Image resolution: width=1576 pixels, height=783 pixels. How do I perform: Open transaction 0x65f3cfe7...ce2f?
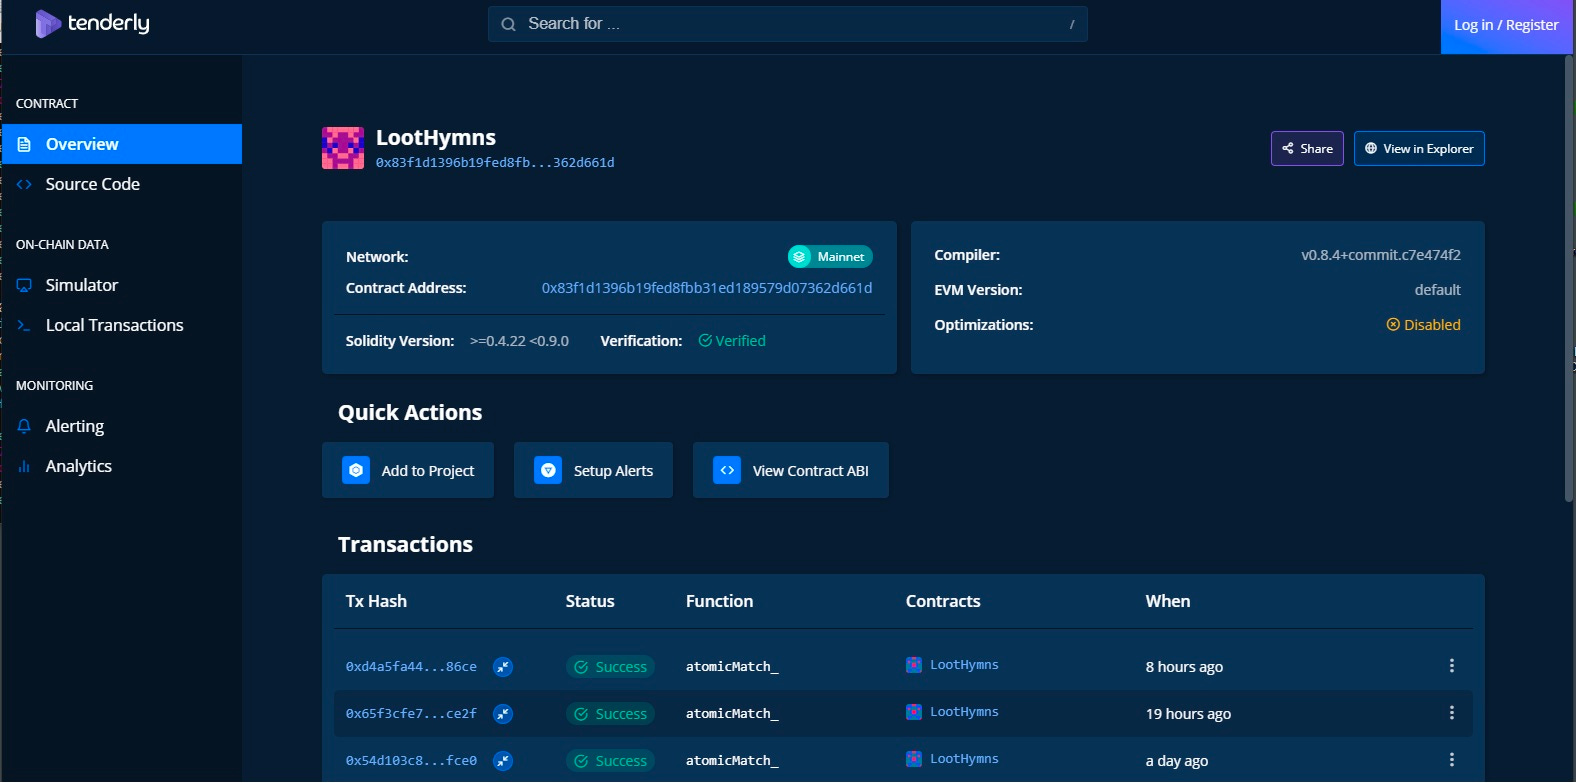(411, 713)
